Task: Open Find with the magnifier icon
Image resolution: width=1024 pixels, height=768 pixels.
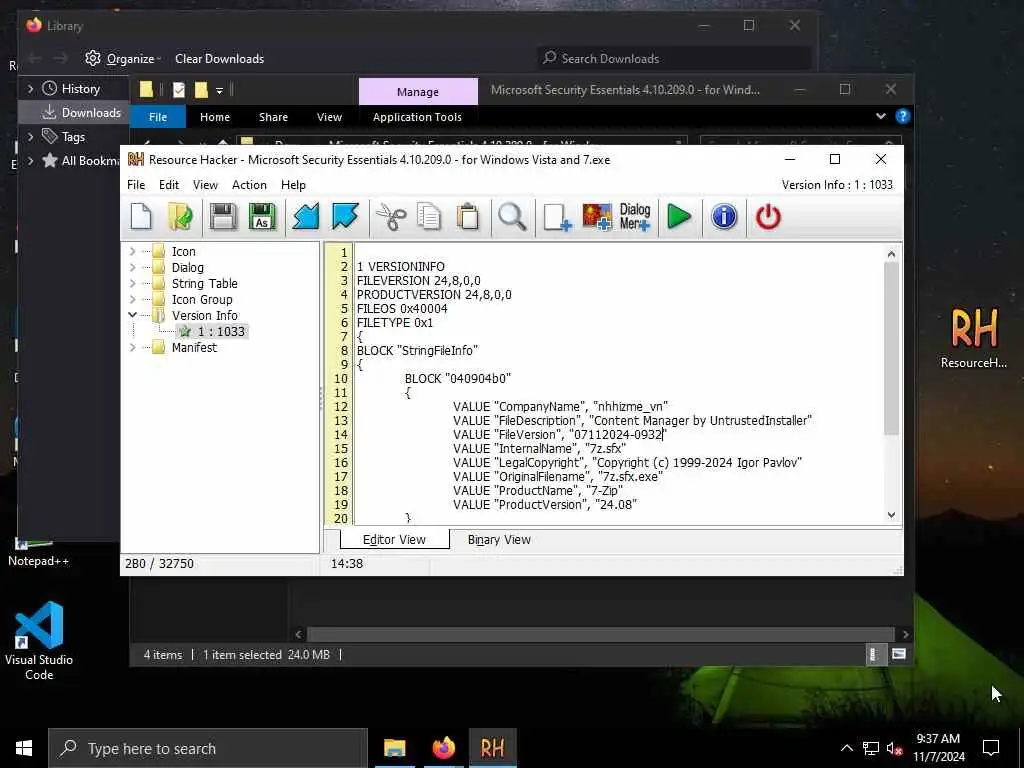Action: [x=512, y=217]
